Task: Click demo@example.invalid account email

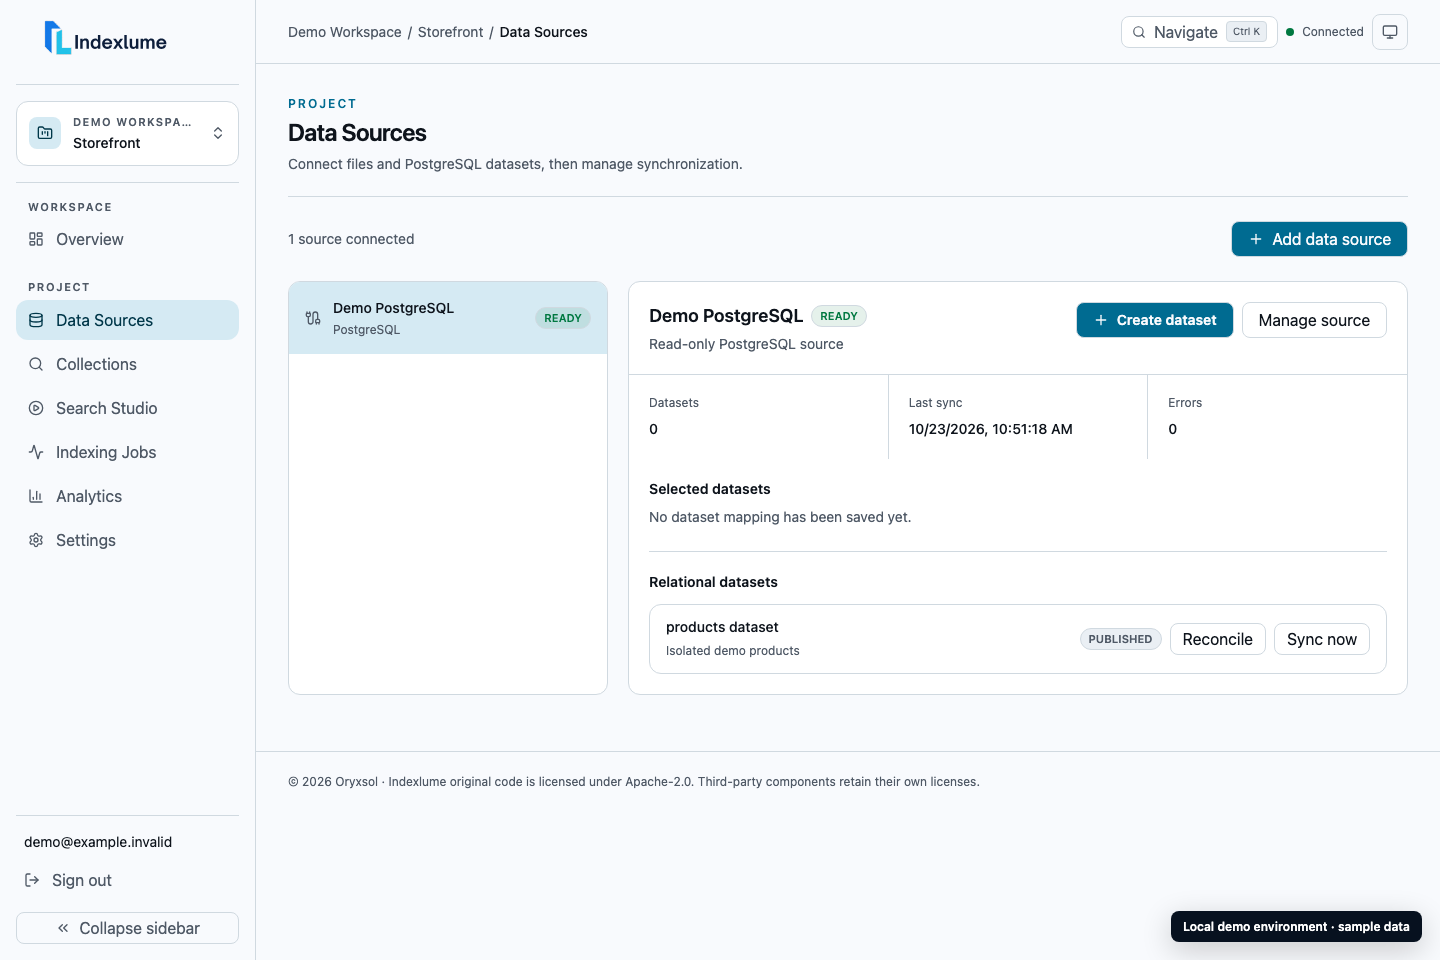Action: tap(98, 842)
